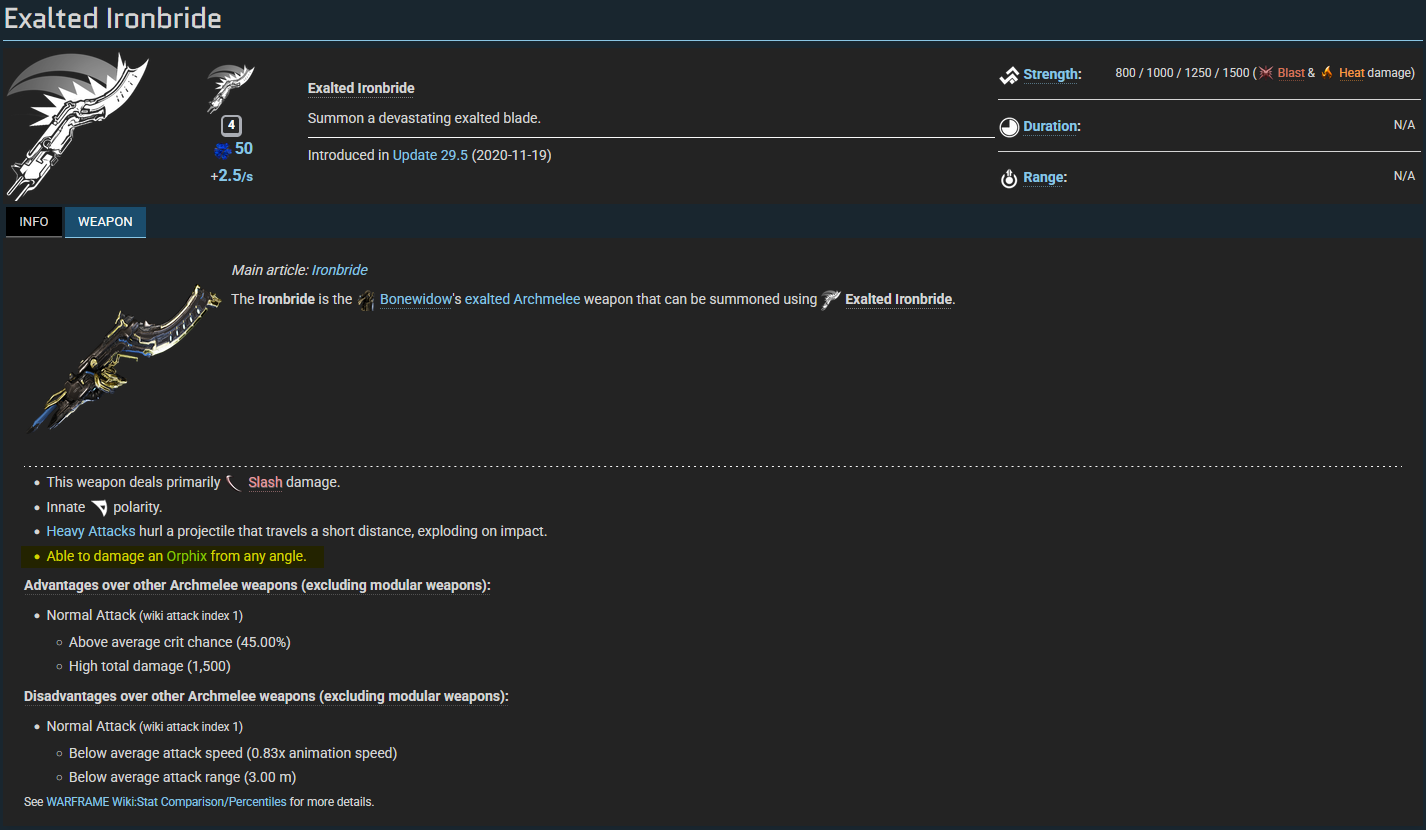
Task: Open the bold Exalted Ironbride link ending the sentence
Action: click(x=898, y=299)
